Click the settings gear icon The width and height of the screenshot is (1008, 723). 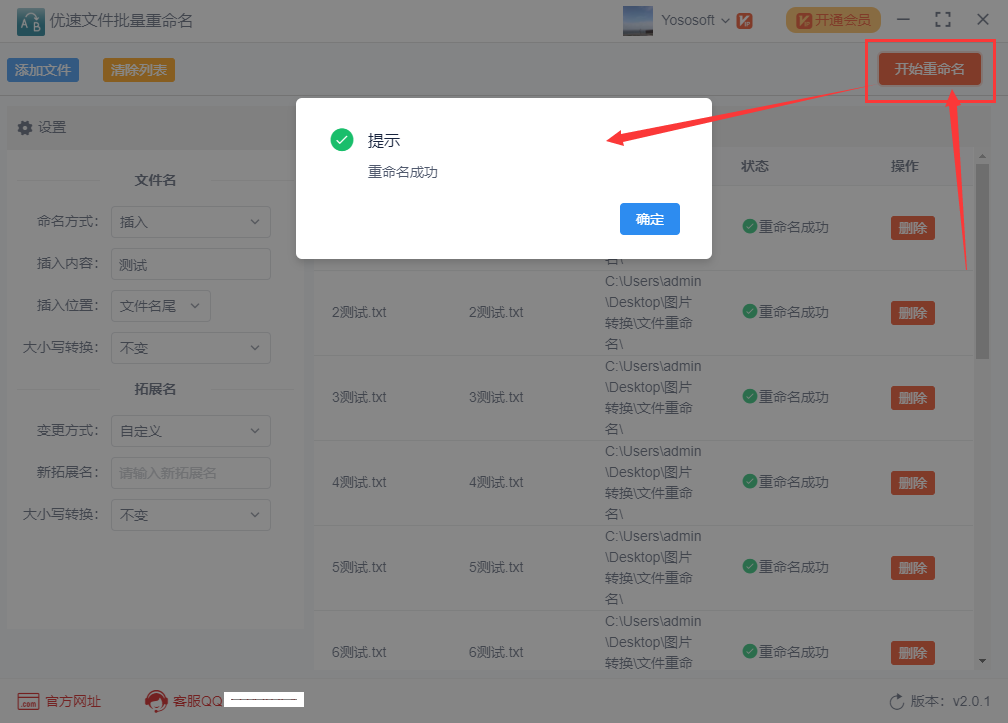click(24, 128)
